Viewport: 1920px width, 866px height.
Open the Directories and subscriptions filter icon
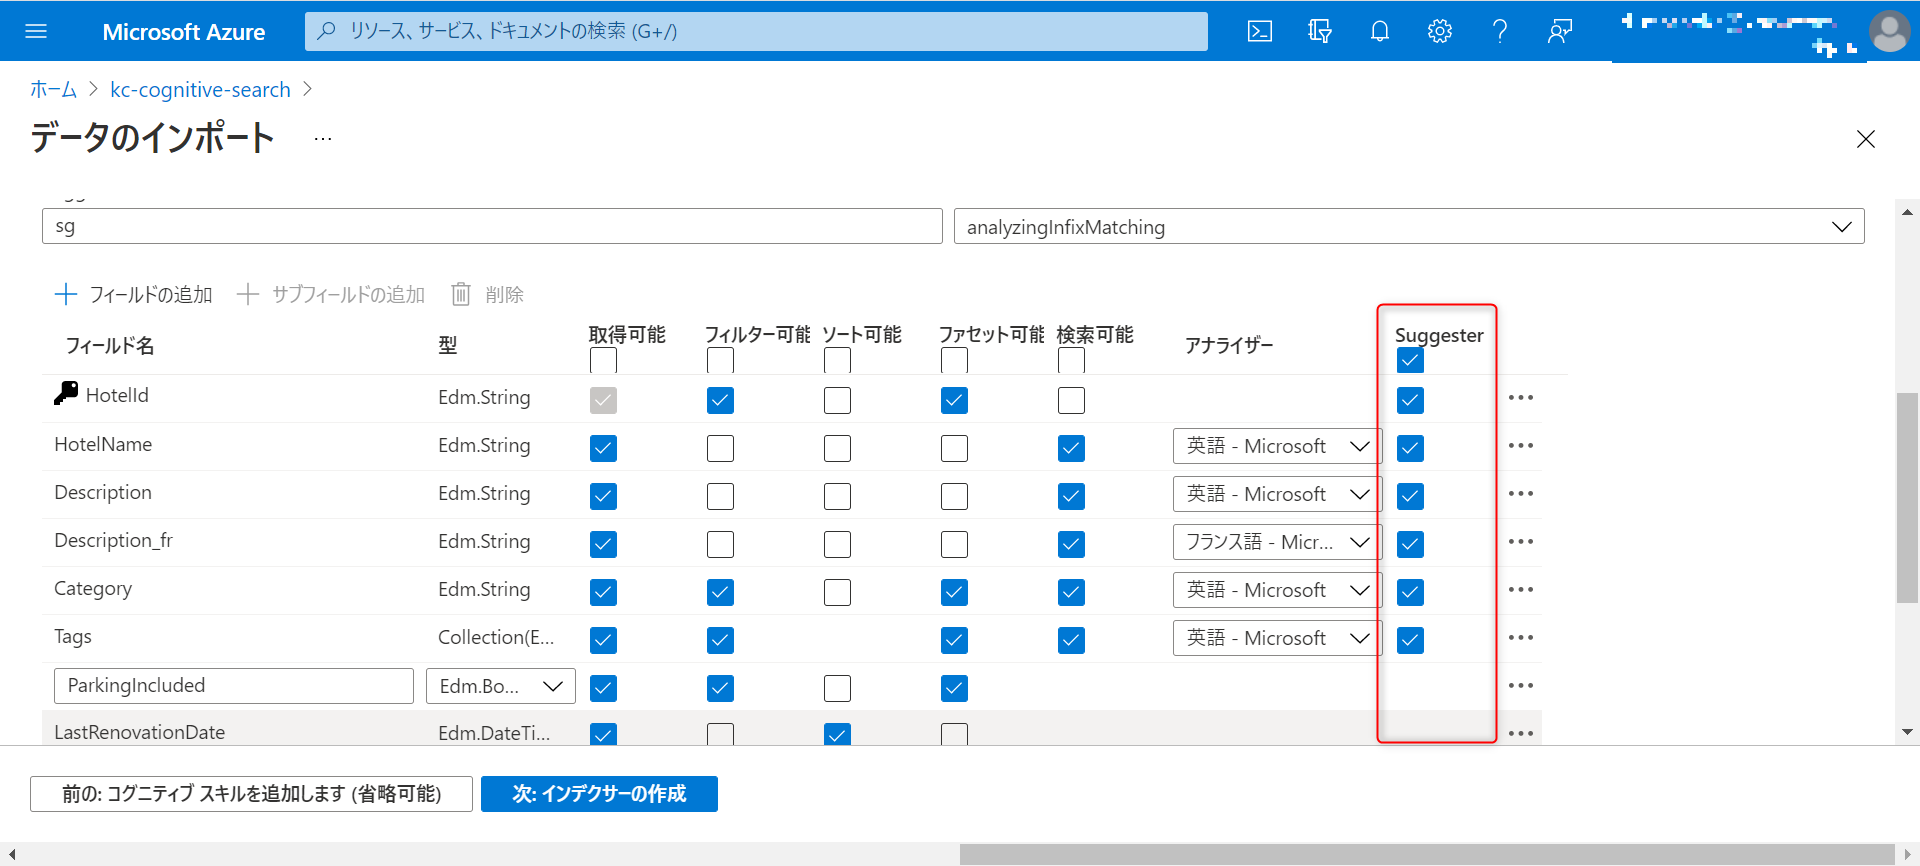coord(1320,31)
